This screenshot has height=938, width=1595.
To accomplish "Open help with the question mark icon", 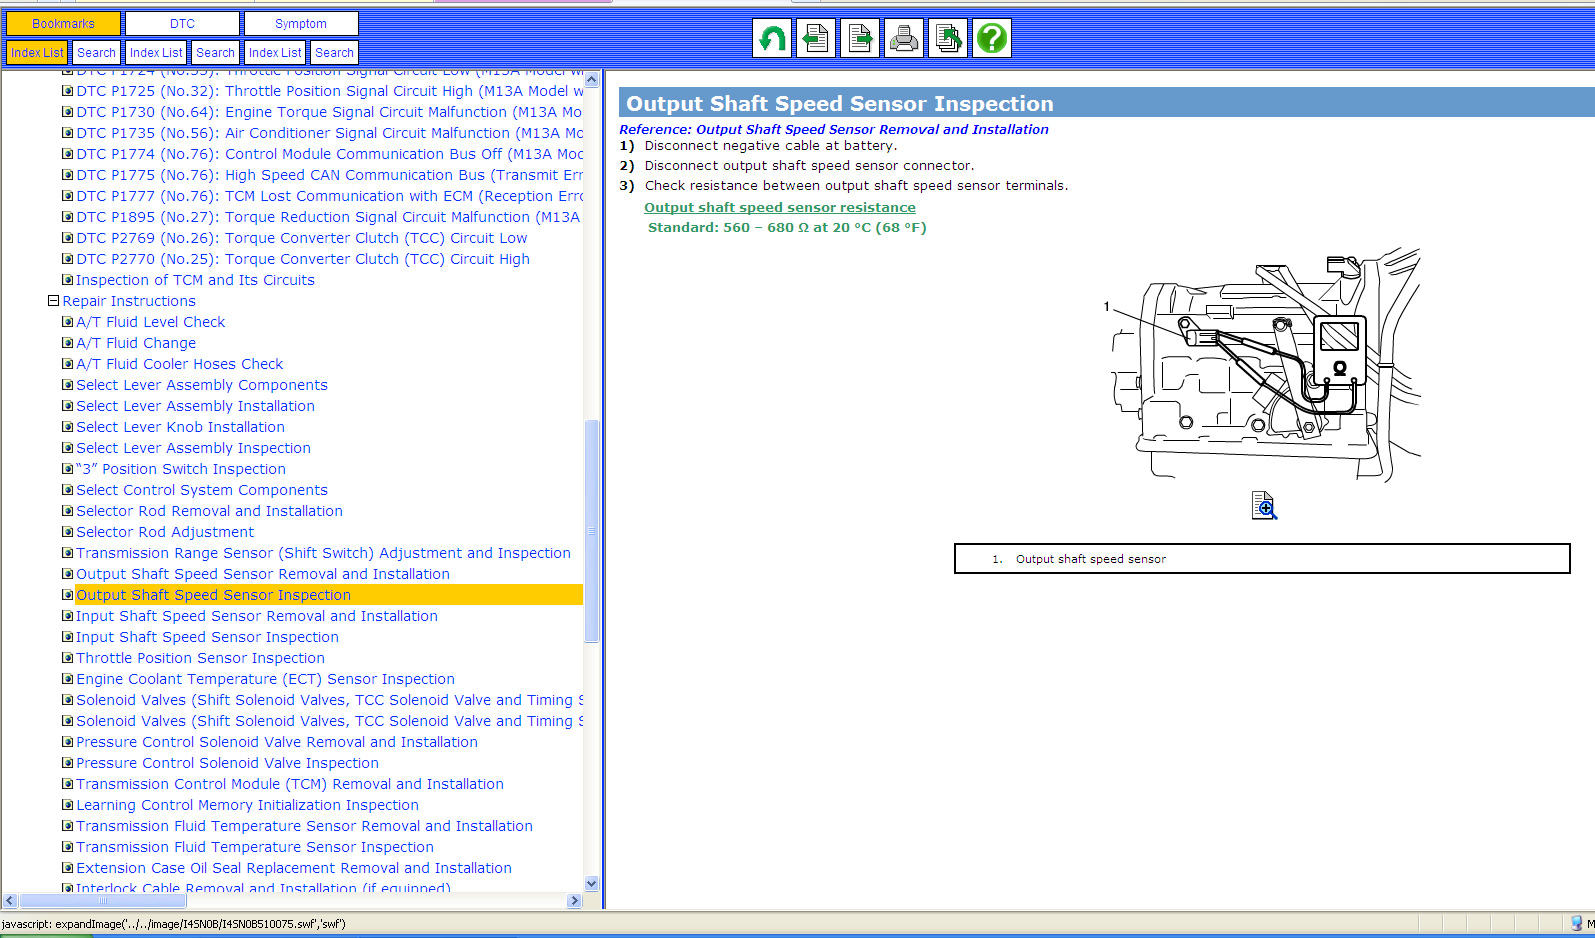I will [x=992, y=39].
